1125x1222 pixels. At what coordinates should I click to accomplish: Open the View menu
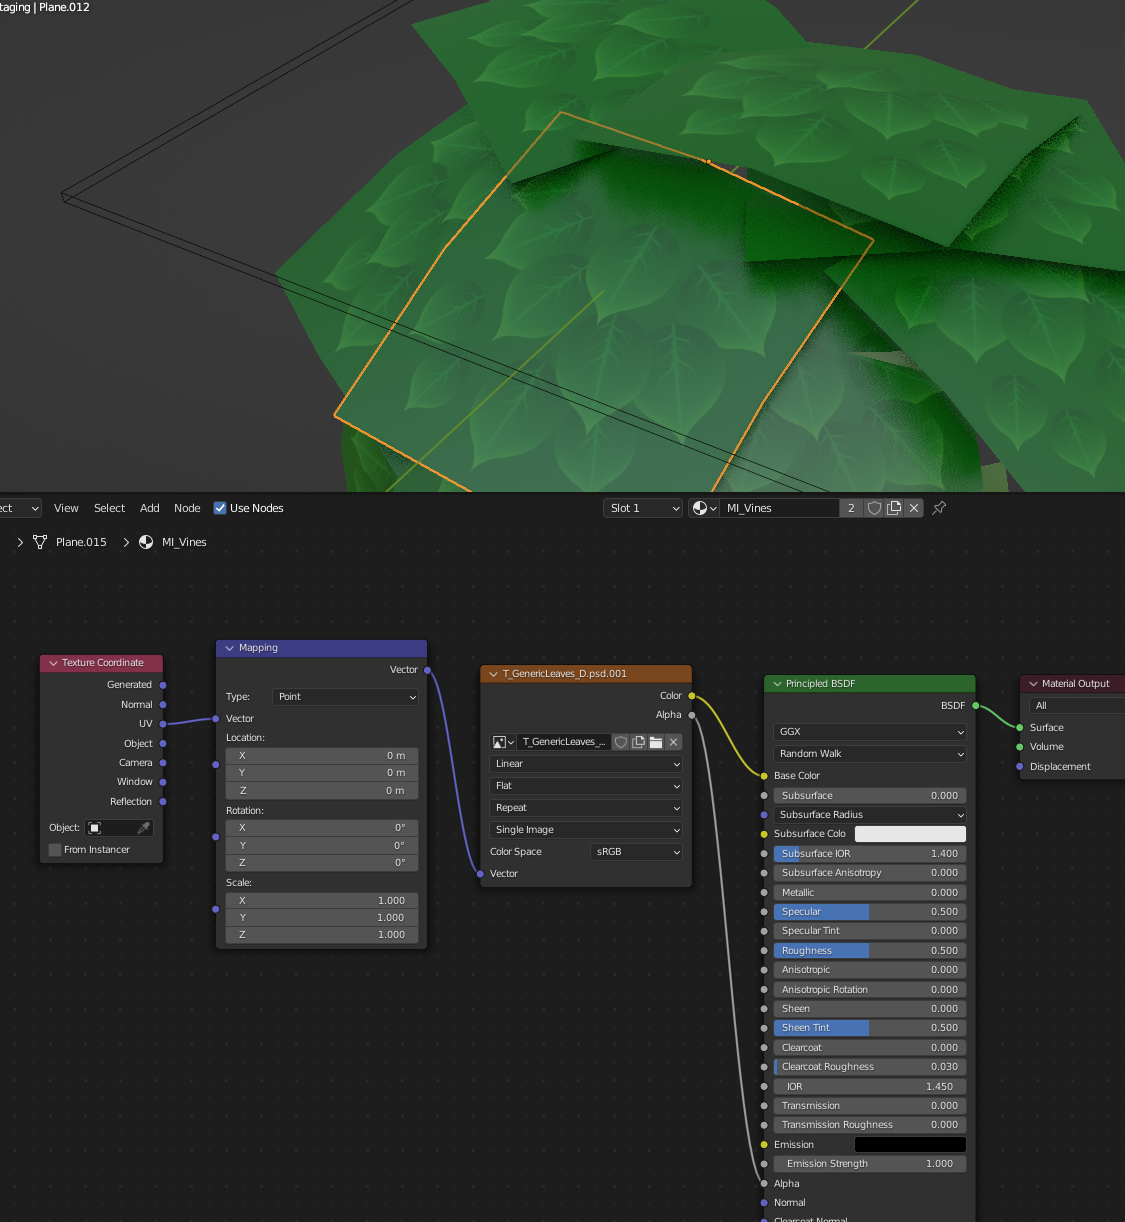(66, 508)
